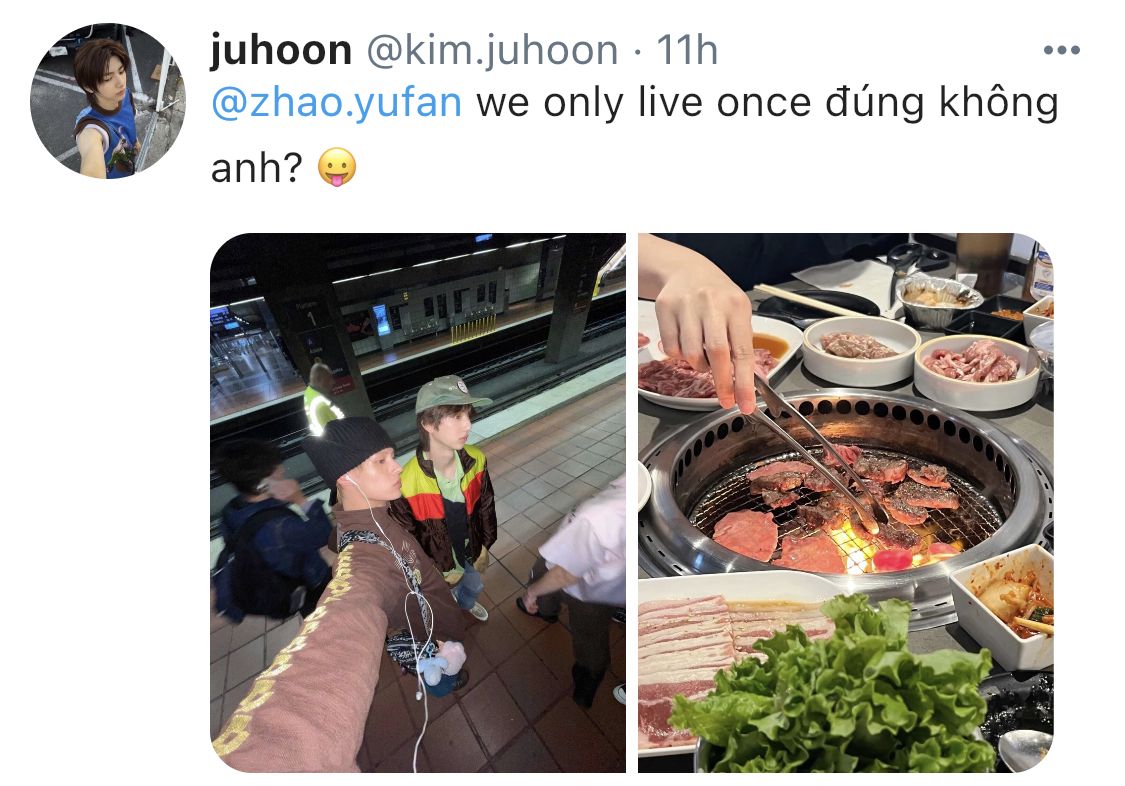The height and width of the screenshot is (786, 1125).
Task: Click the black beanie in the station photo
Action: (x=347, y=447)
